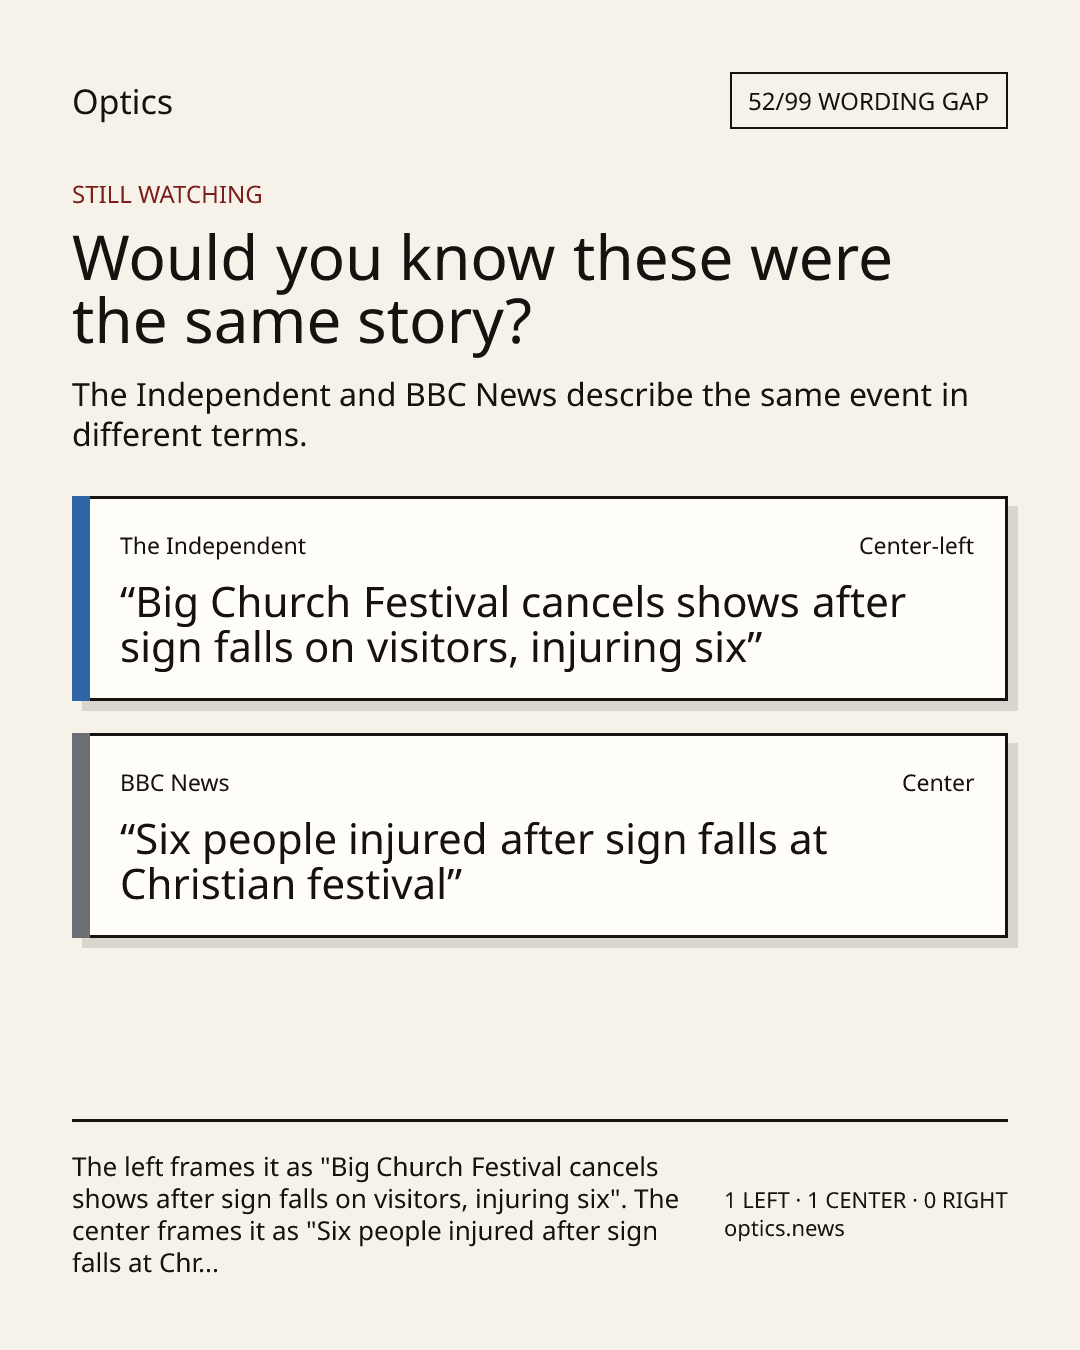Screen dimensions: 1080x1350
Task: Click the Optics logo text
Action: pos(122,102)
